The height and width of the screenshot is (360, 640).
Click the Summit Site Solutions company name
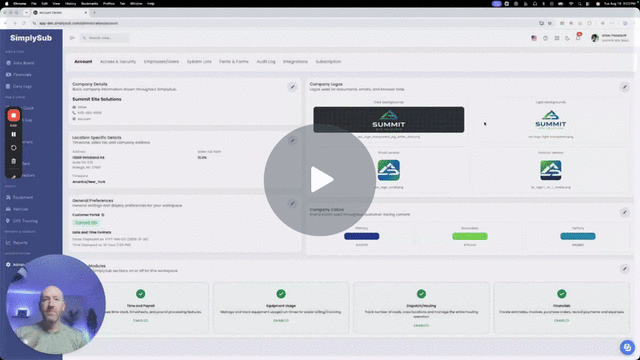(x=97, y=99)
